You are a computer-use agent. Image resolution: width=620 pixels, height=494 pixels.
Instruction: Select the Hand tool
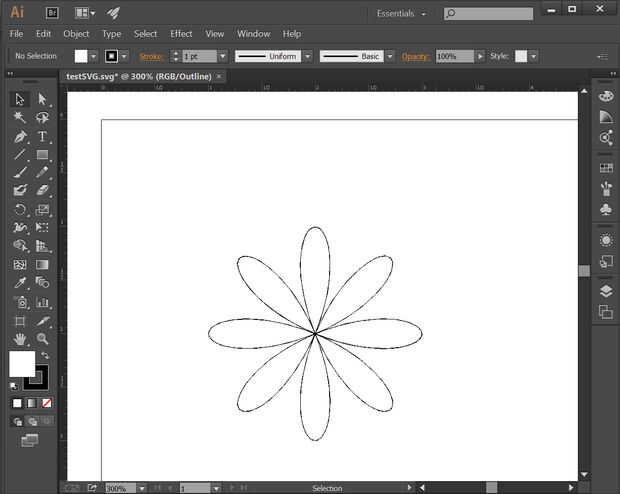click(19, 339)
